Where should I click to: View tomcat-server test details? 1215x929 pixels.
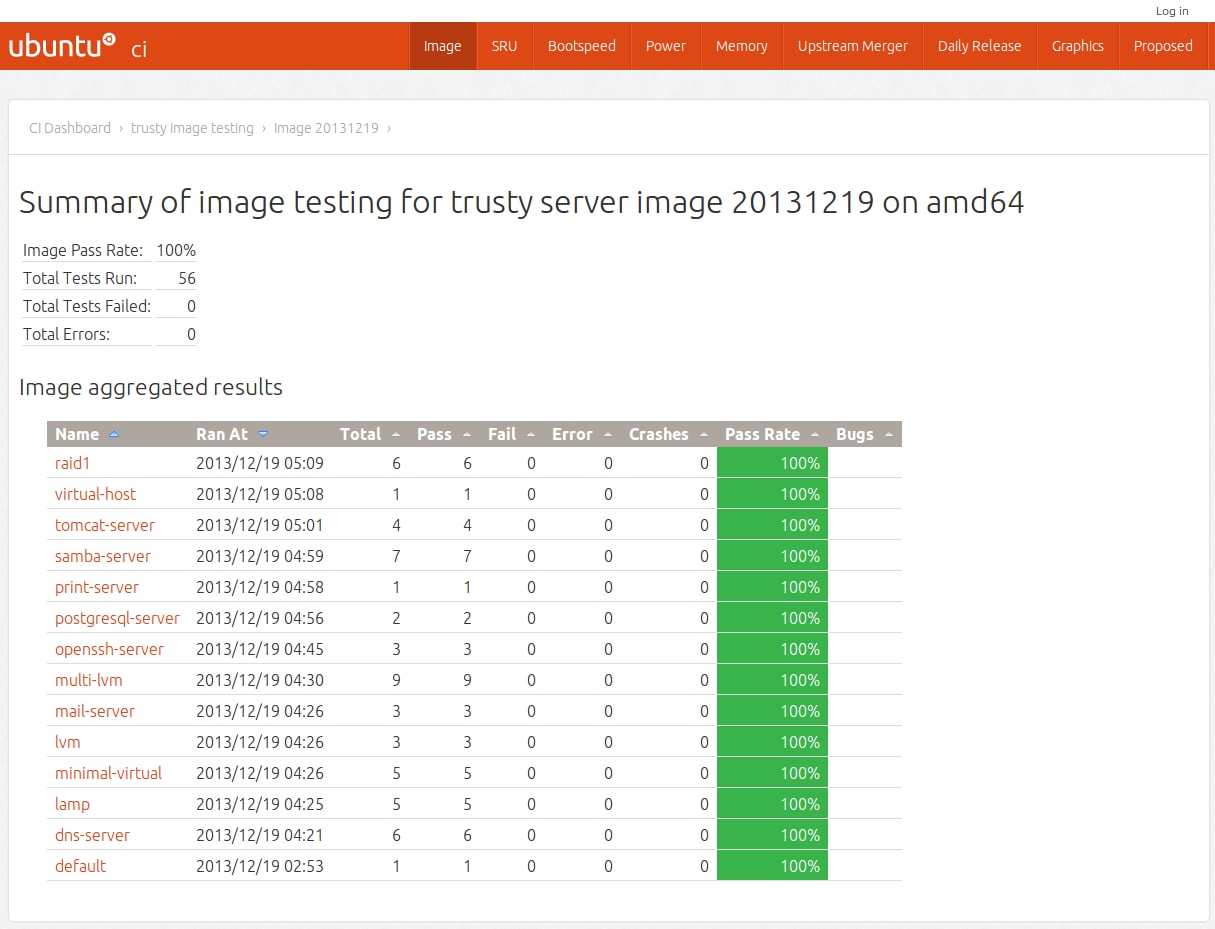(x=105, y=525)
